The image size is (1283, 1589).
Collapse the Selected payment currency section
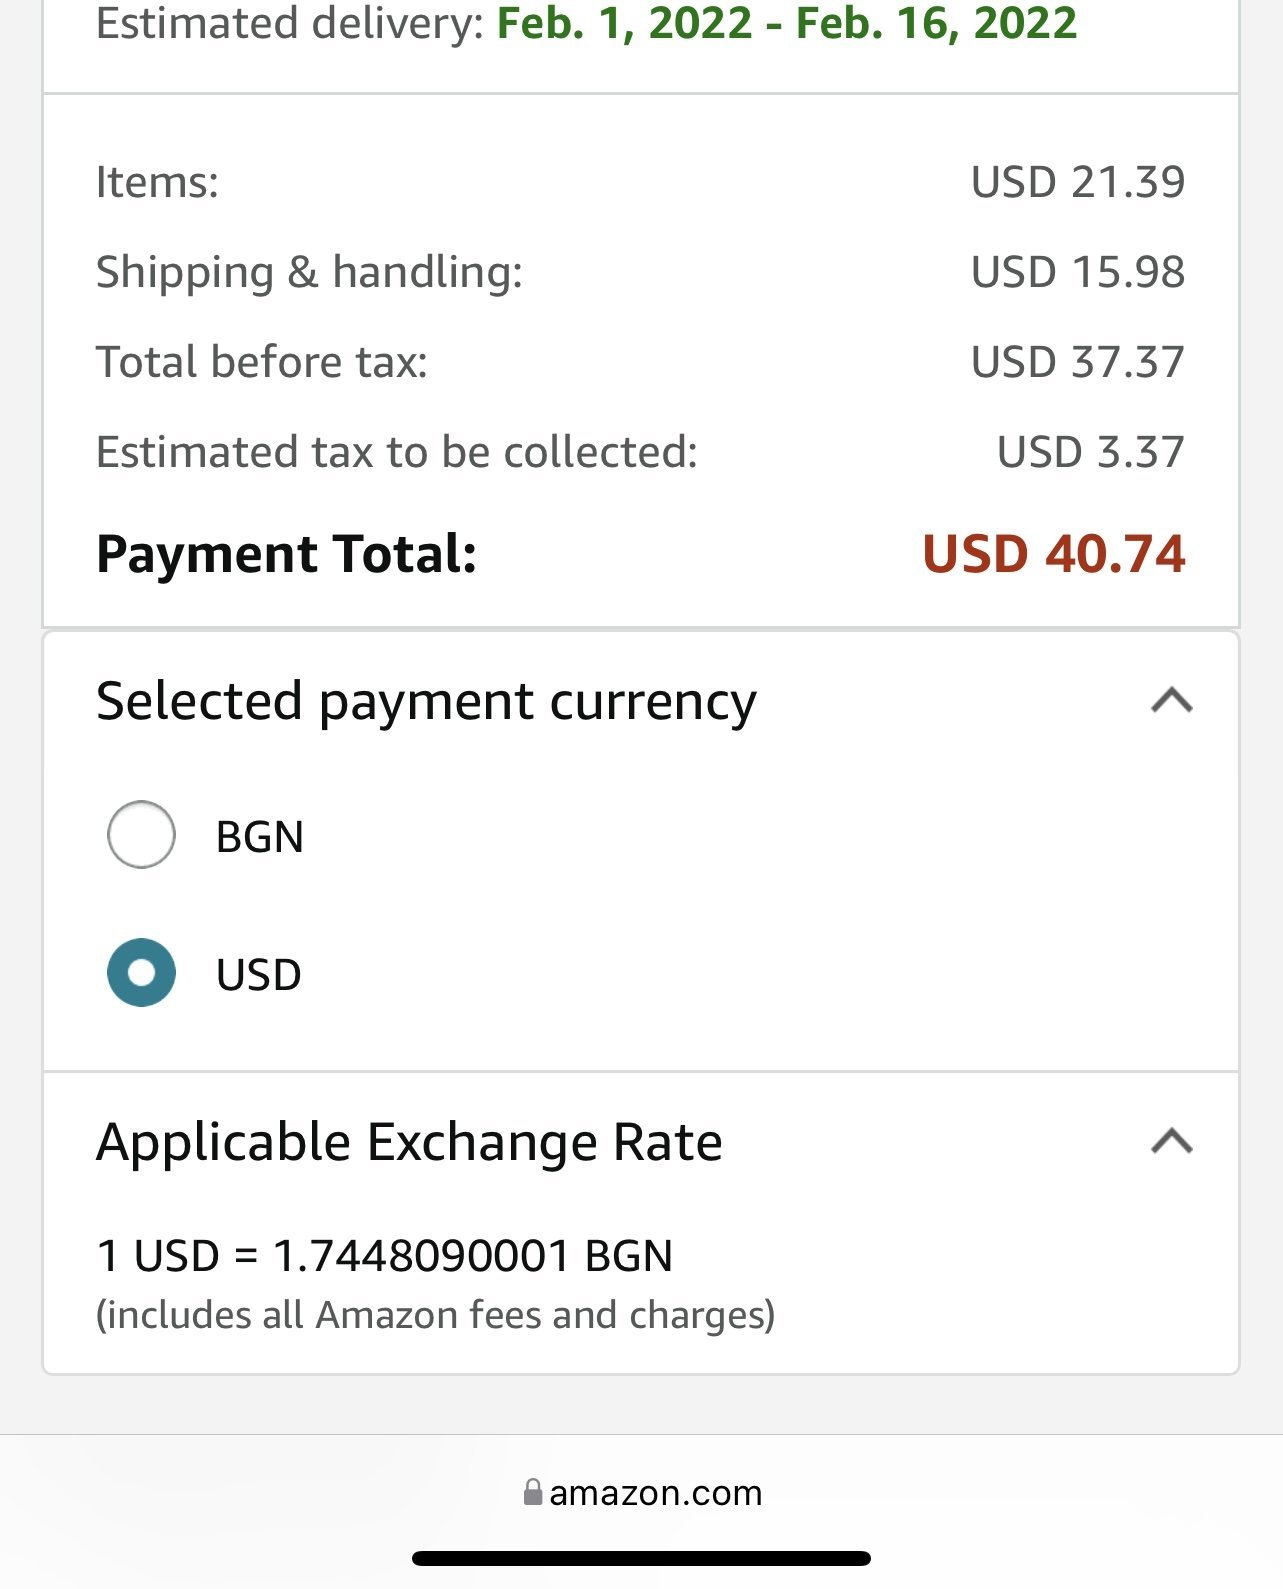[x=1172, y=701]
